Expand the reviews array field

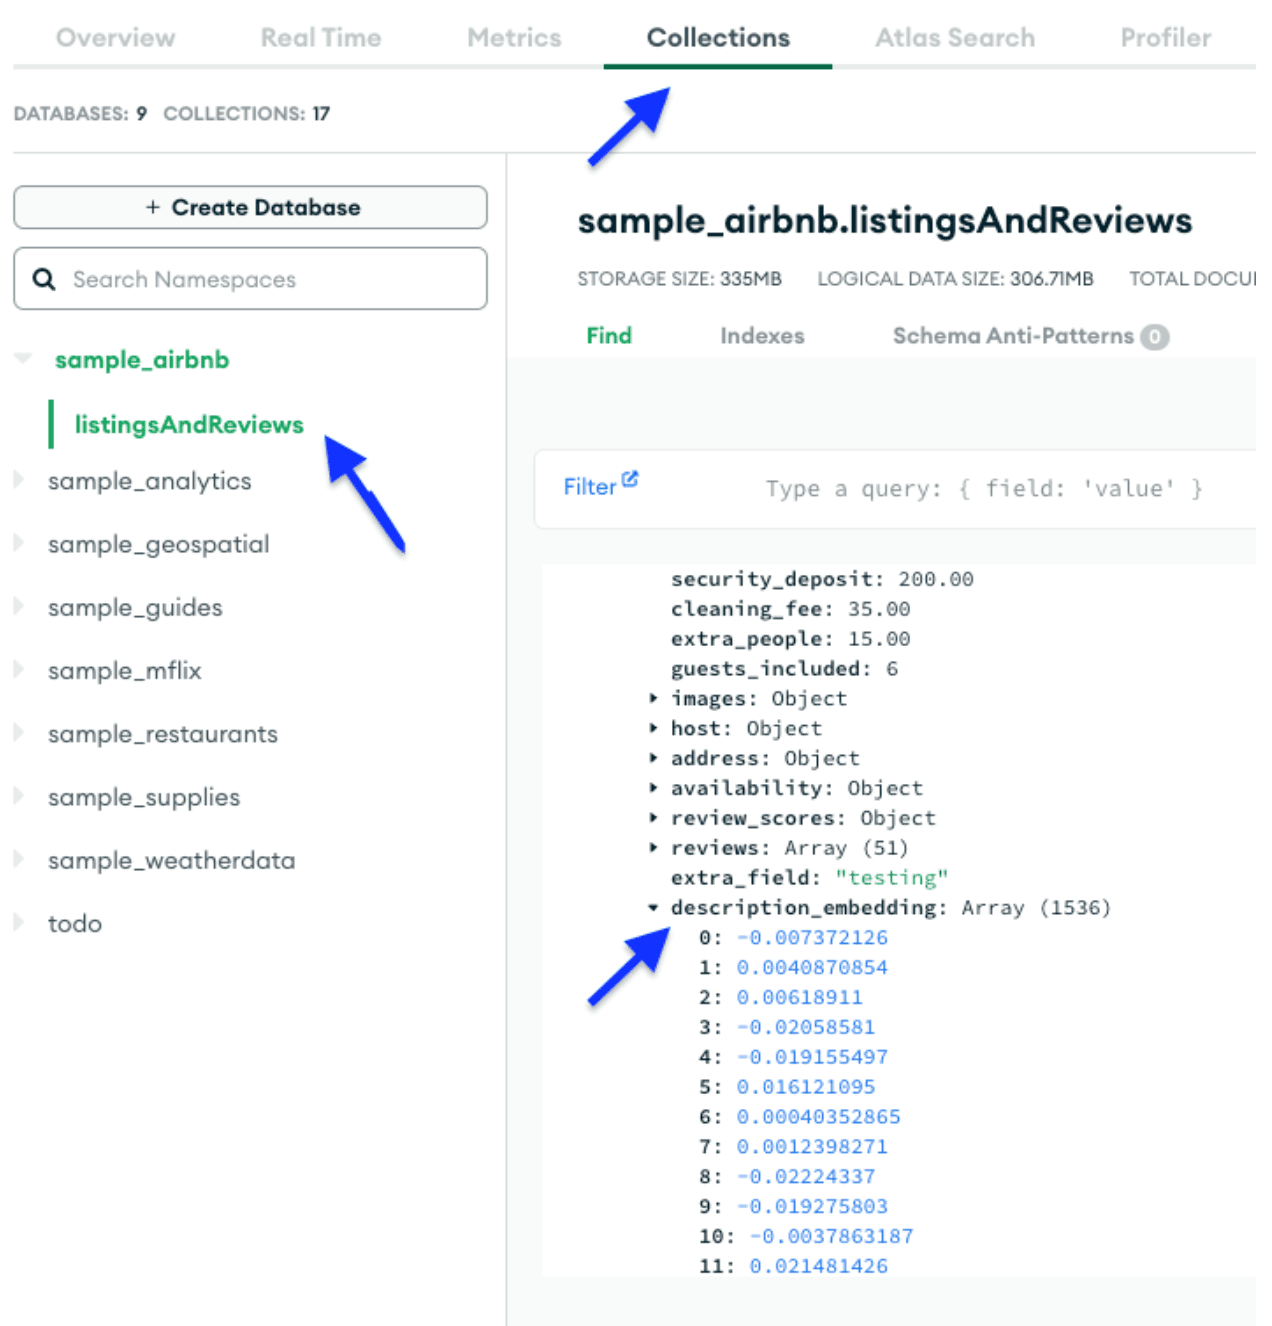click(x=653, y=848)
